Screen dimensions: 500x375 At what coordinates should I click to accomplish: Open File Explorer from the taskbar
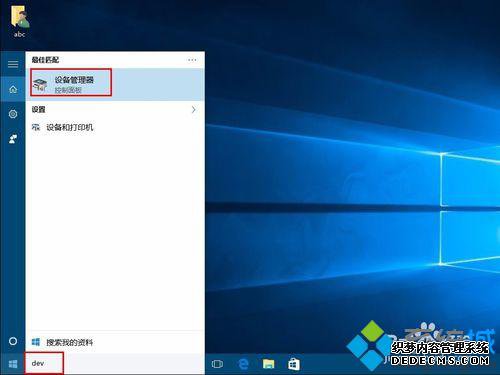coord(268,364)
